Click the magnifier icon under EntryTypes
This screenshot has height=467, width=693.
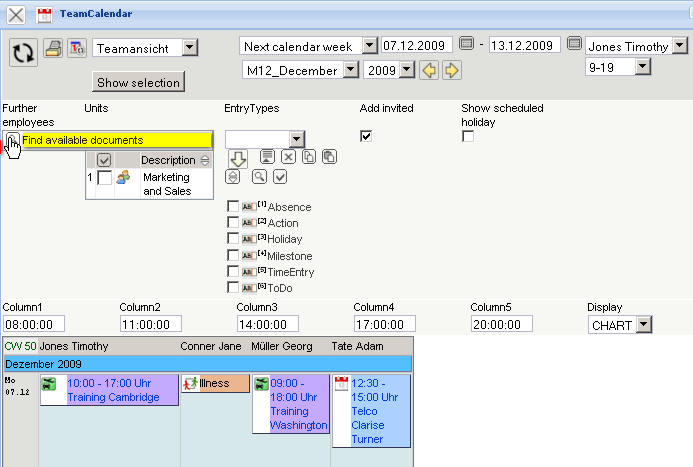[x=259, y=177]
